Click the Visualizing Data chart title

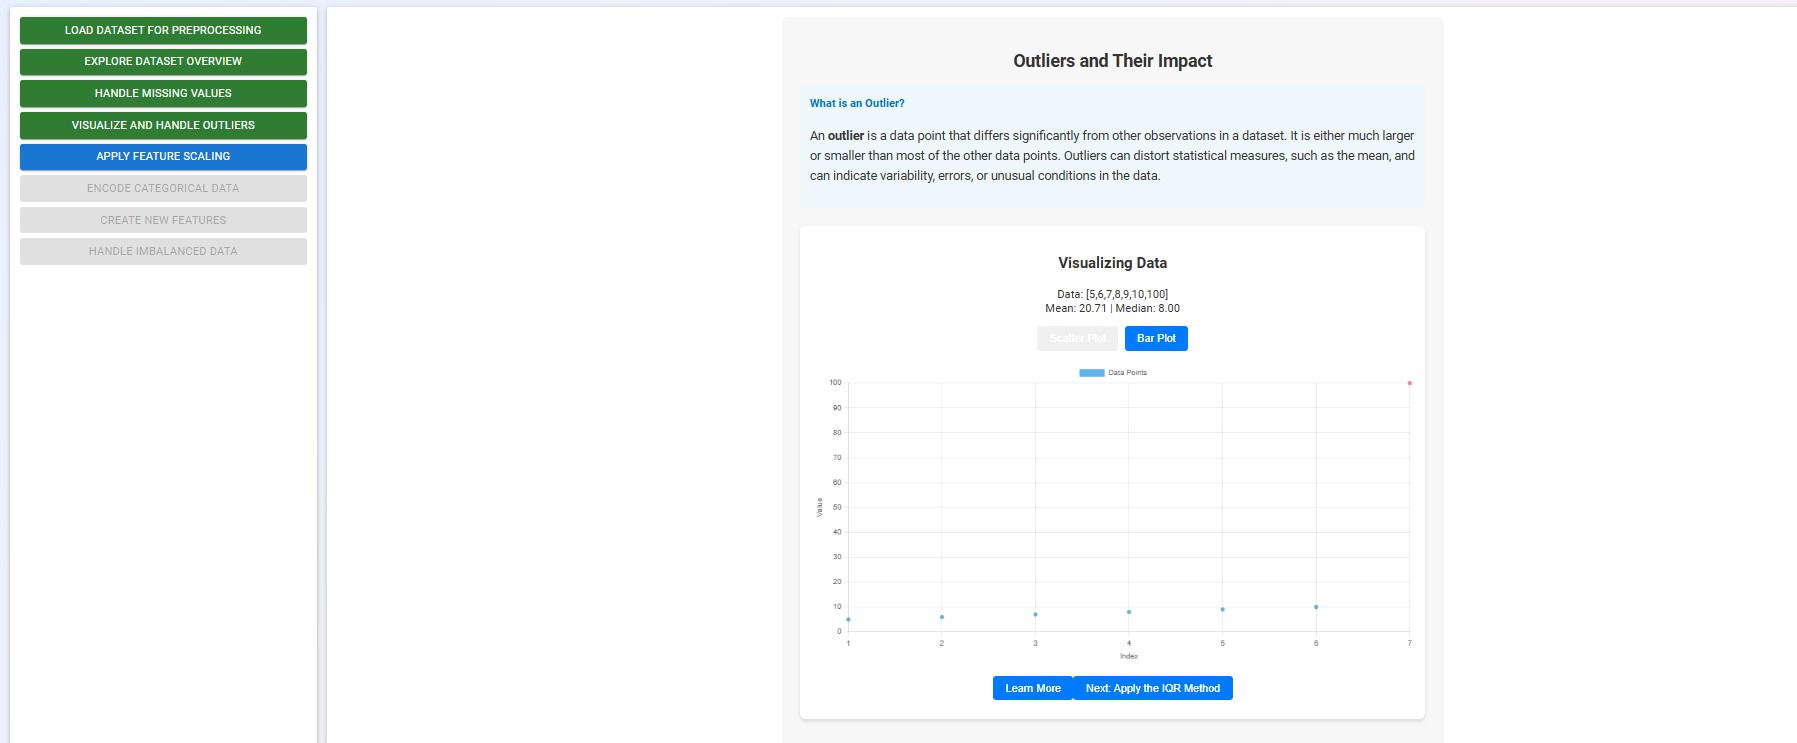tap(1112, 263)
